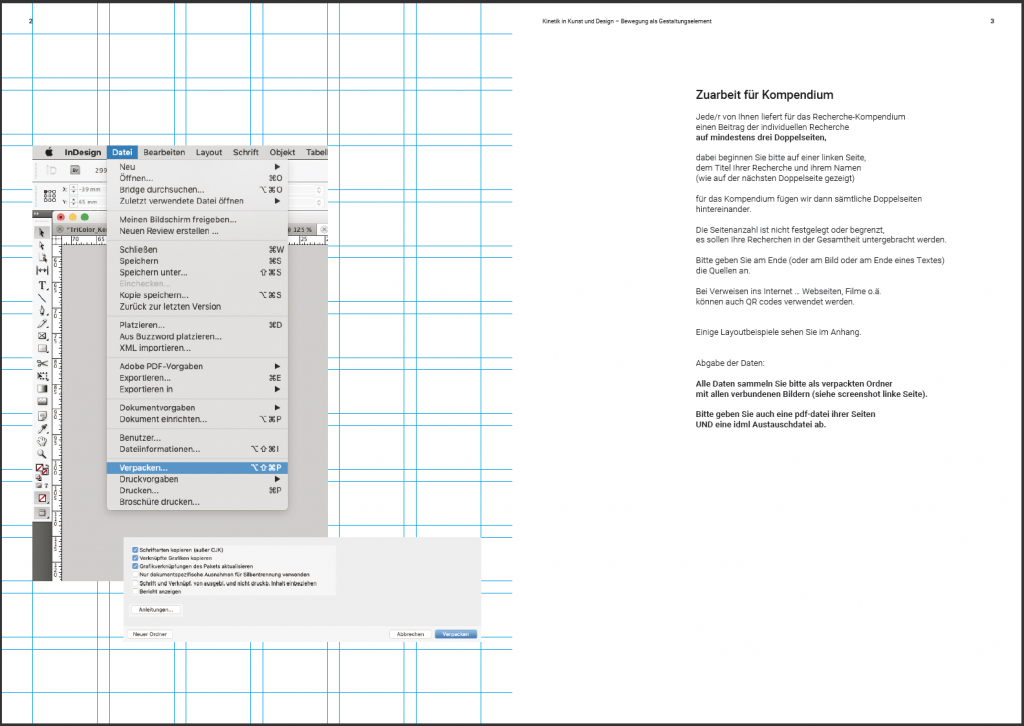This screenshot has width=1024, height=726.
Task: Select the Scissors tool
Action: (42, 363)
